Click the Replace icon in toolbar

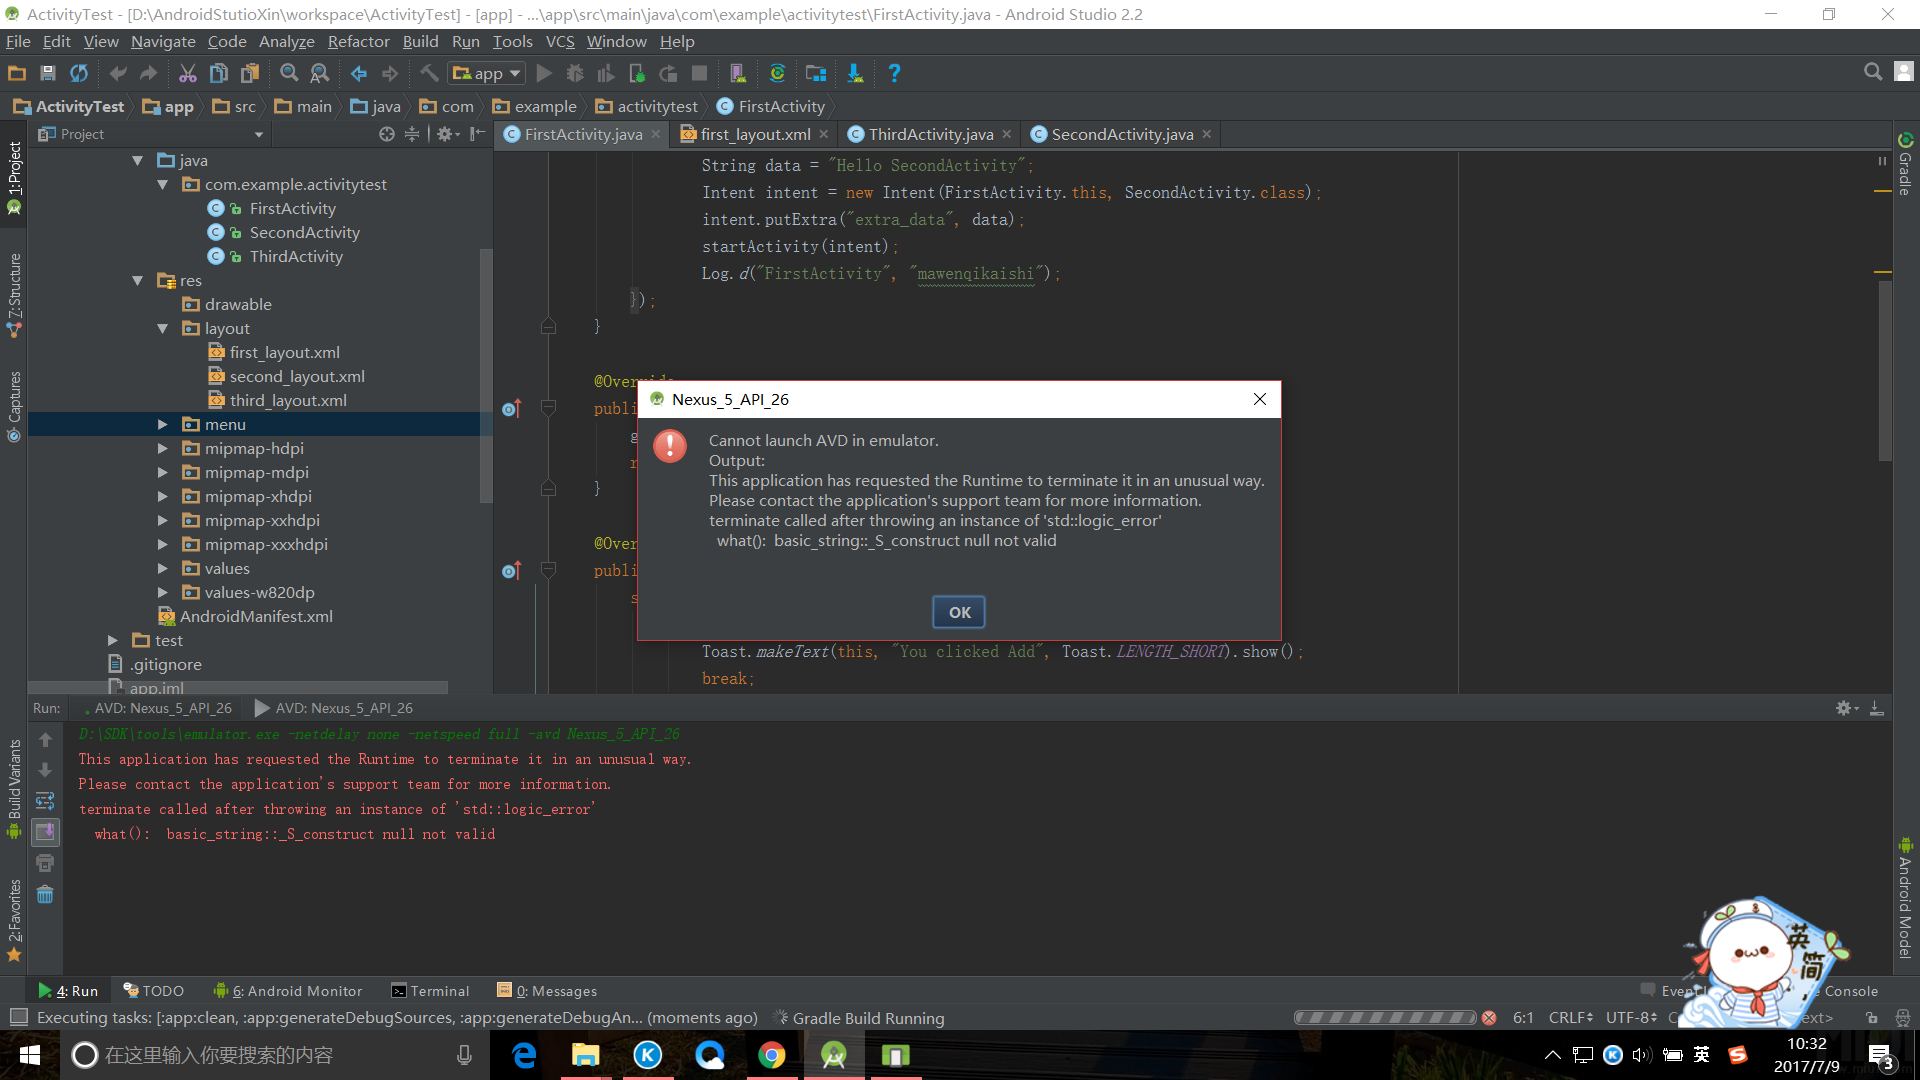tap(320, 73)
